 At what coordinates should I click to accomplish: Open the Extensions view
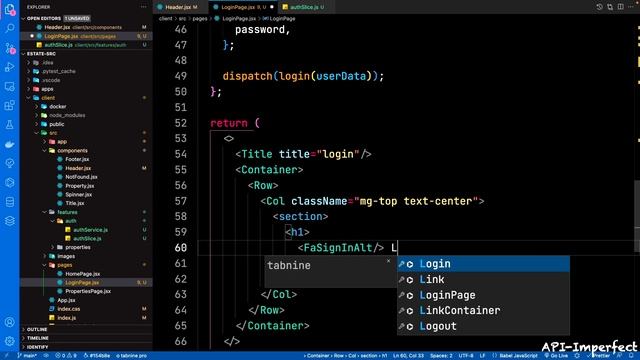tap(9, 106)
